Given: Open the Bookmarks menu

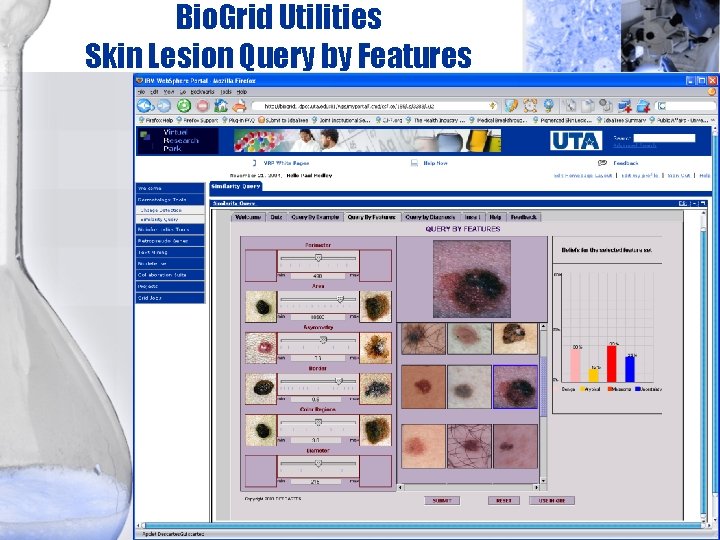Looking at the screenshot, I should click(x=202, y=92).
